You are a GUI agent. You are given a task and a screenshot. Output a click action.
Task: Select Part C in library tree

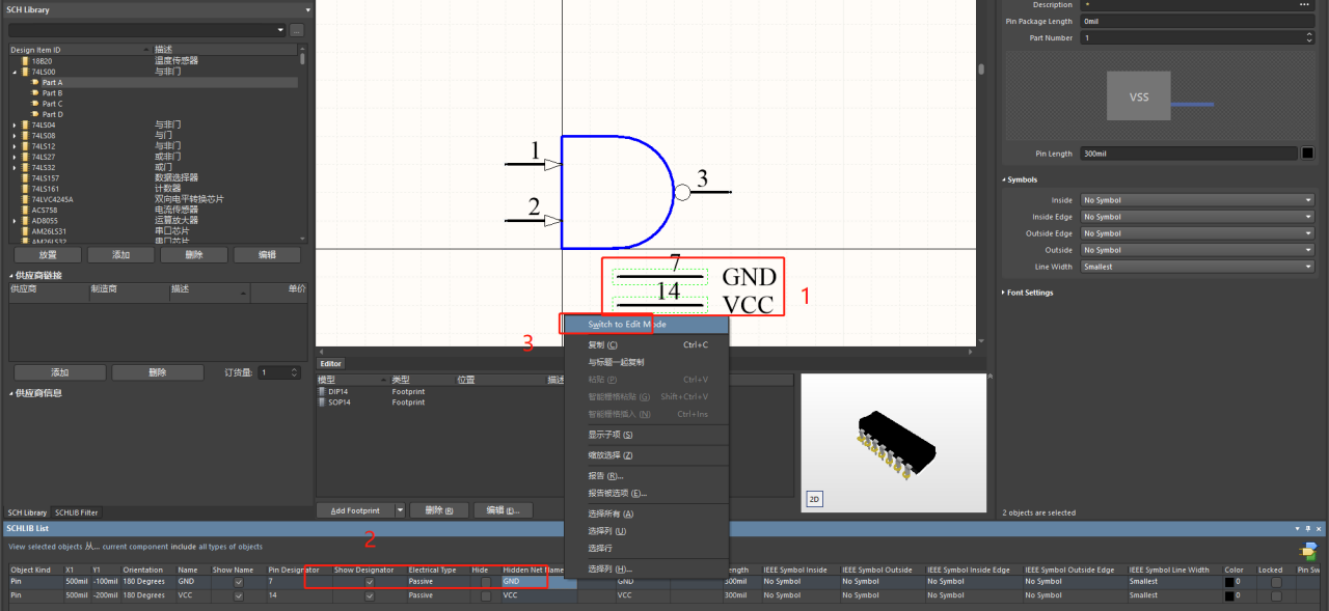point(52,103)
